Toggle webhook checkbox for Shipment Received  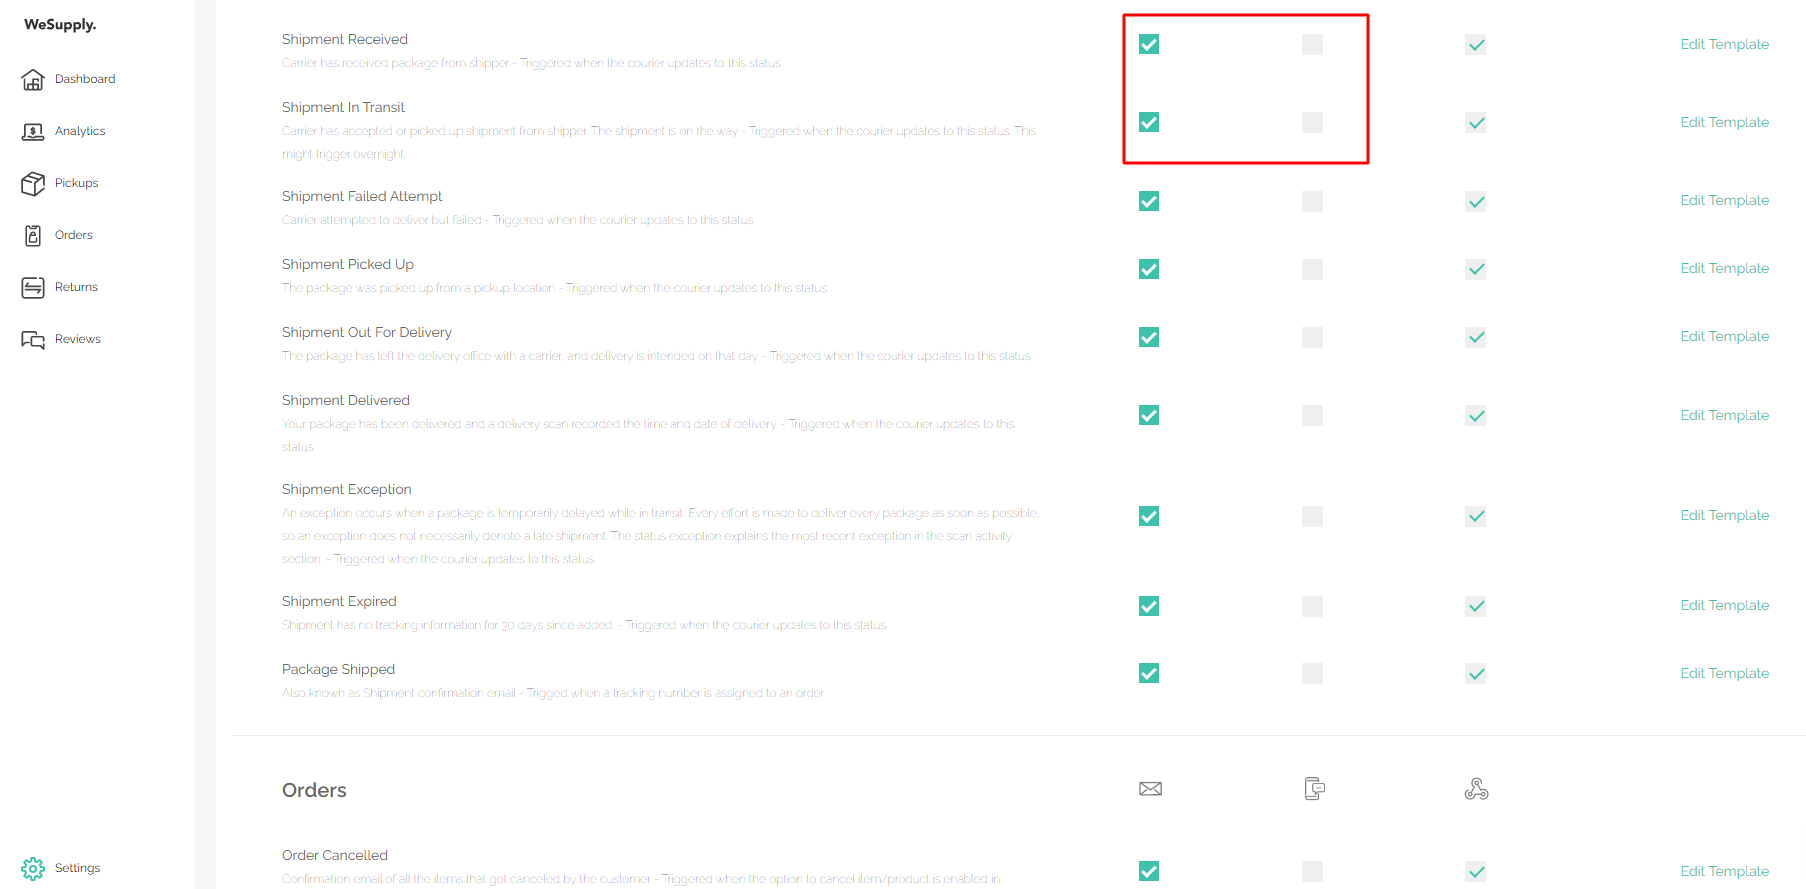click(x=1475, y=44)
